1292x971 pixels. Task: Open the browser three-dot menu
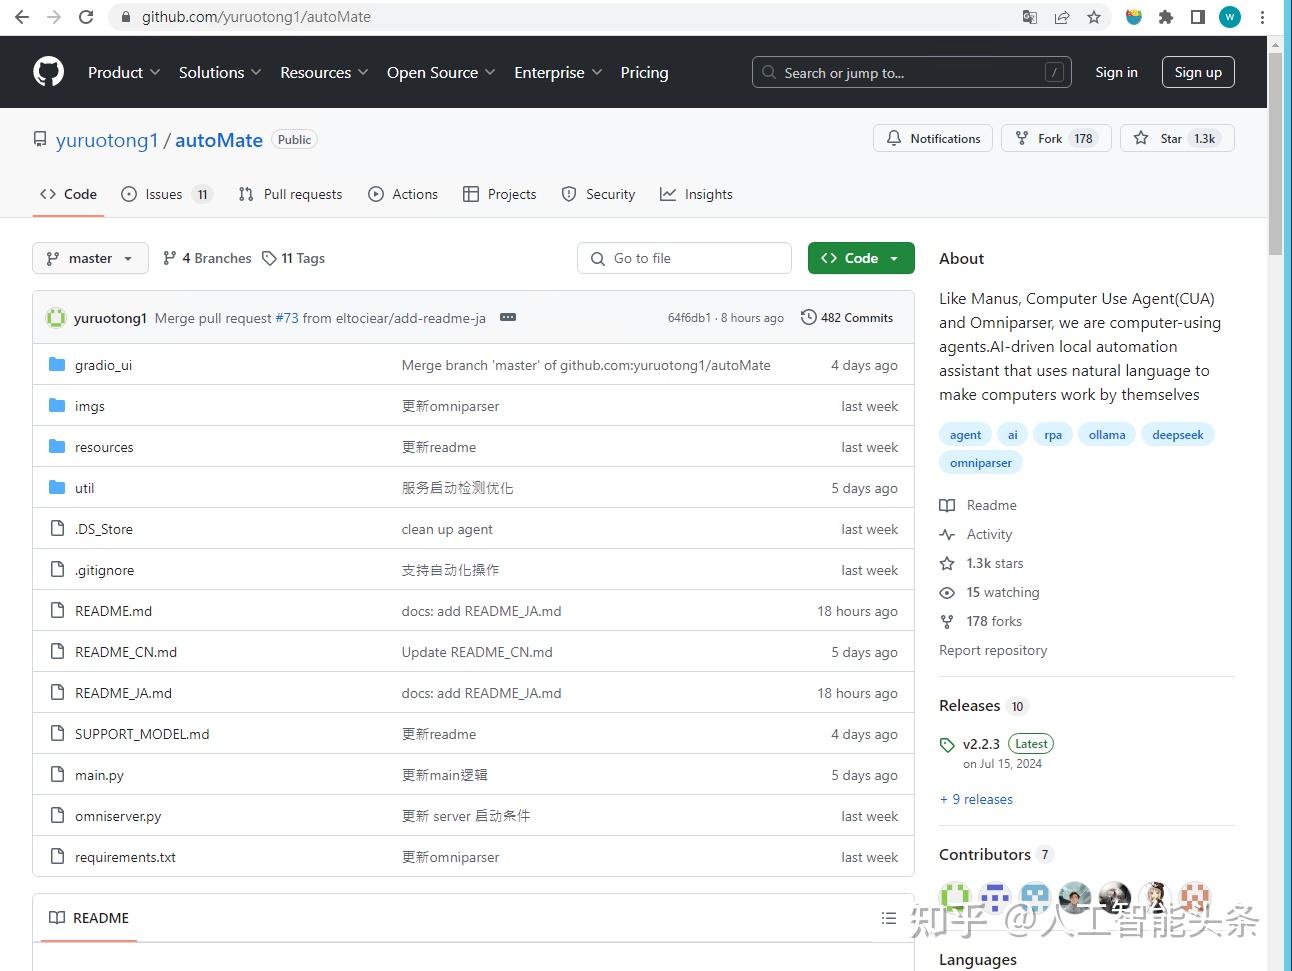tap(1263, 17)
